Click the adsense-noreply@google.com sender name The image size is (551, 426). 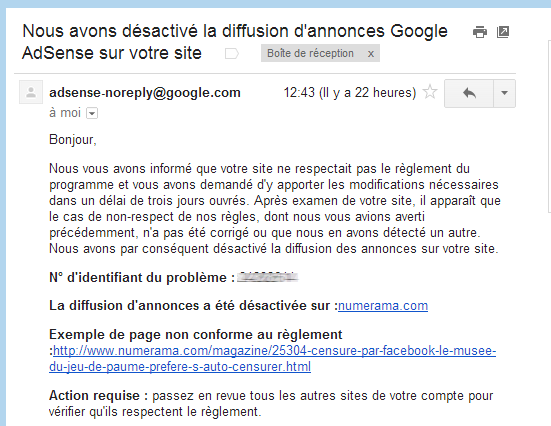pos(145,93)
